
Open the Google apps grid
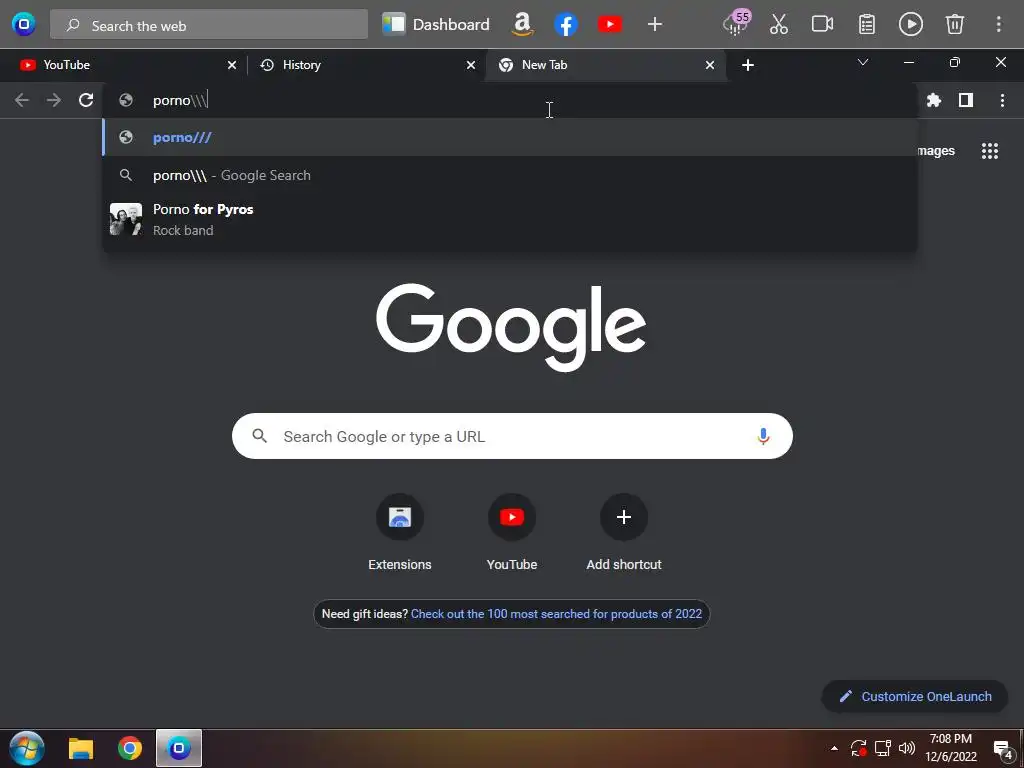tap(990, 151)
